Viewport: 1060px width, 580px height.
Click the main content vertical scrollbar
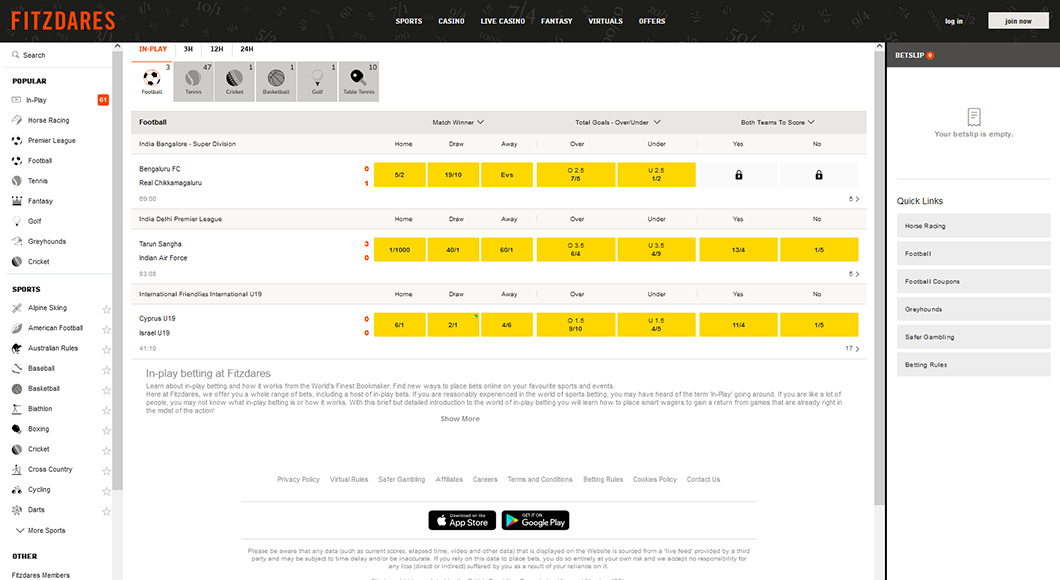(x=880, y=277)
